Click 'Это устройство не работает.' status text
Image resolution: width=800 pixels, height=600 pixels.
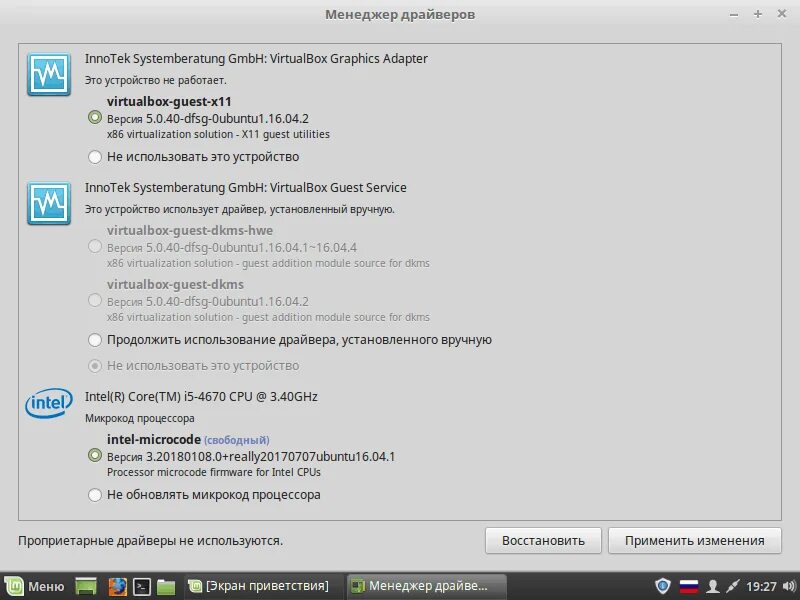click(156, 80)
